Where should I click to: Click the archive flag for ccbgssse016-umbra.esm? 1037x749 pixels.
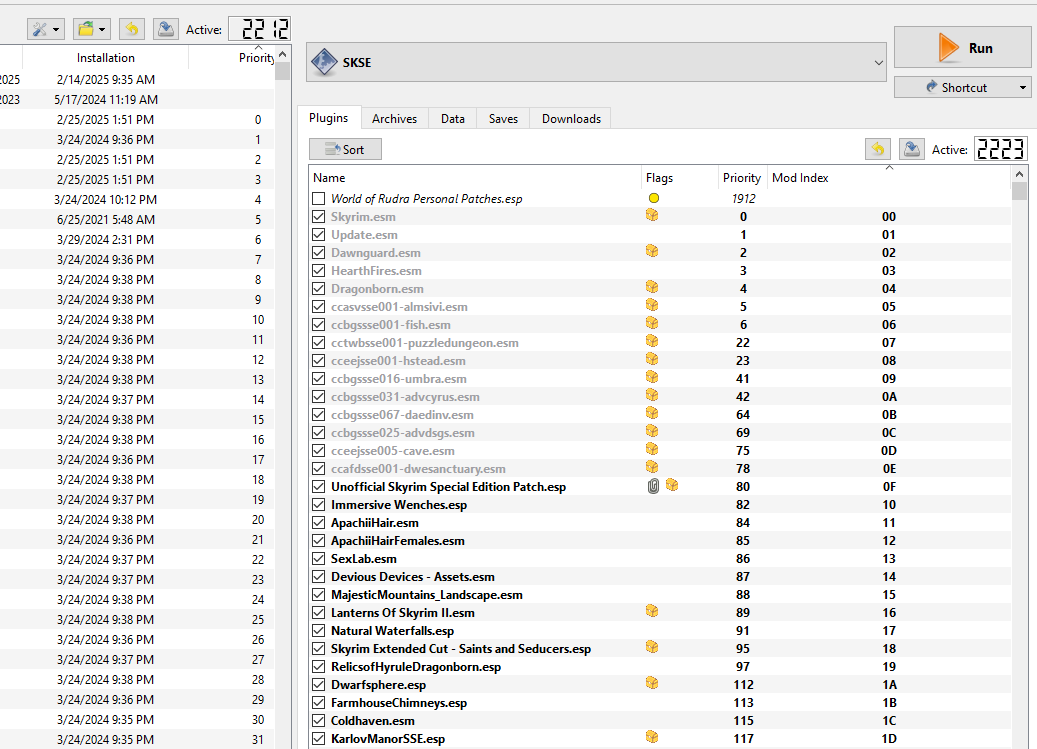coord(652,377)
